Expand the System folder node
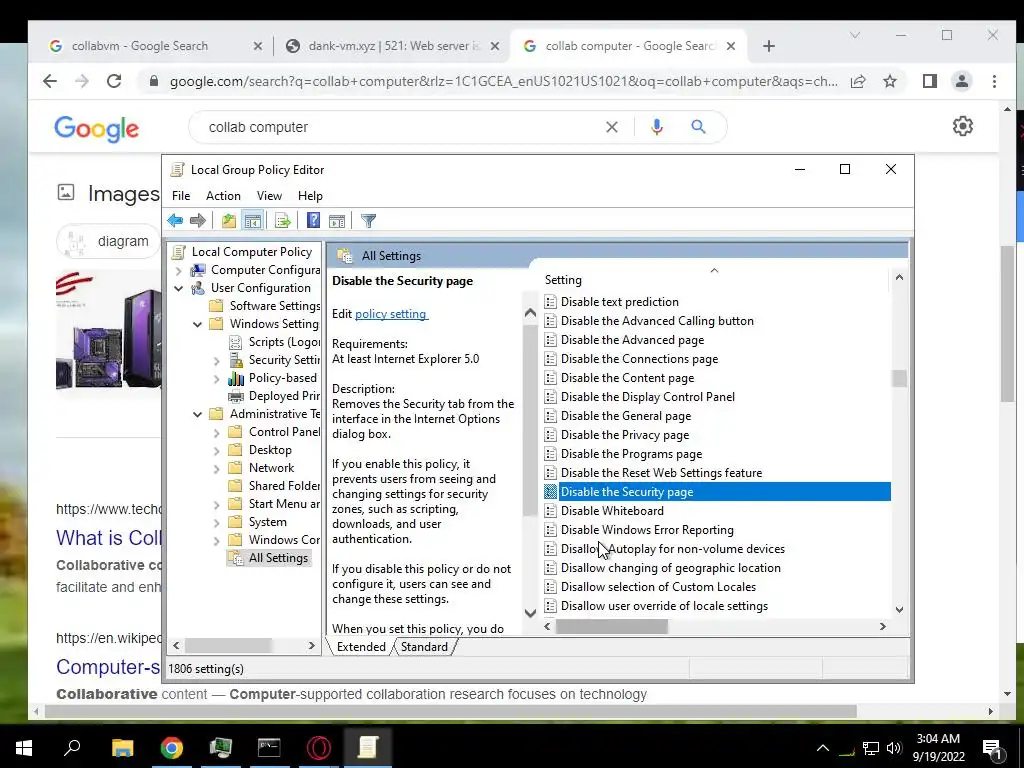1024x768 pixels. (x=216, y=522)
